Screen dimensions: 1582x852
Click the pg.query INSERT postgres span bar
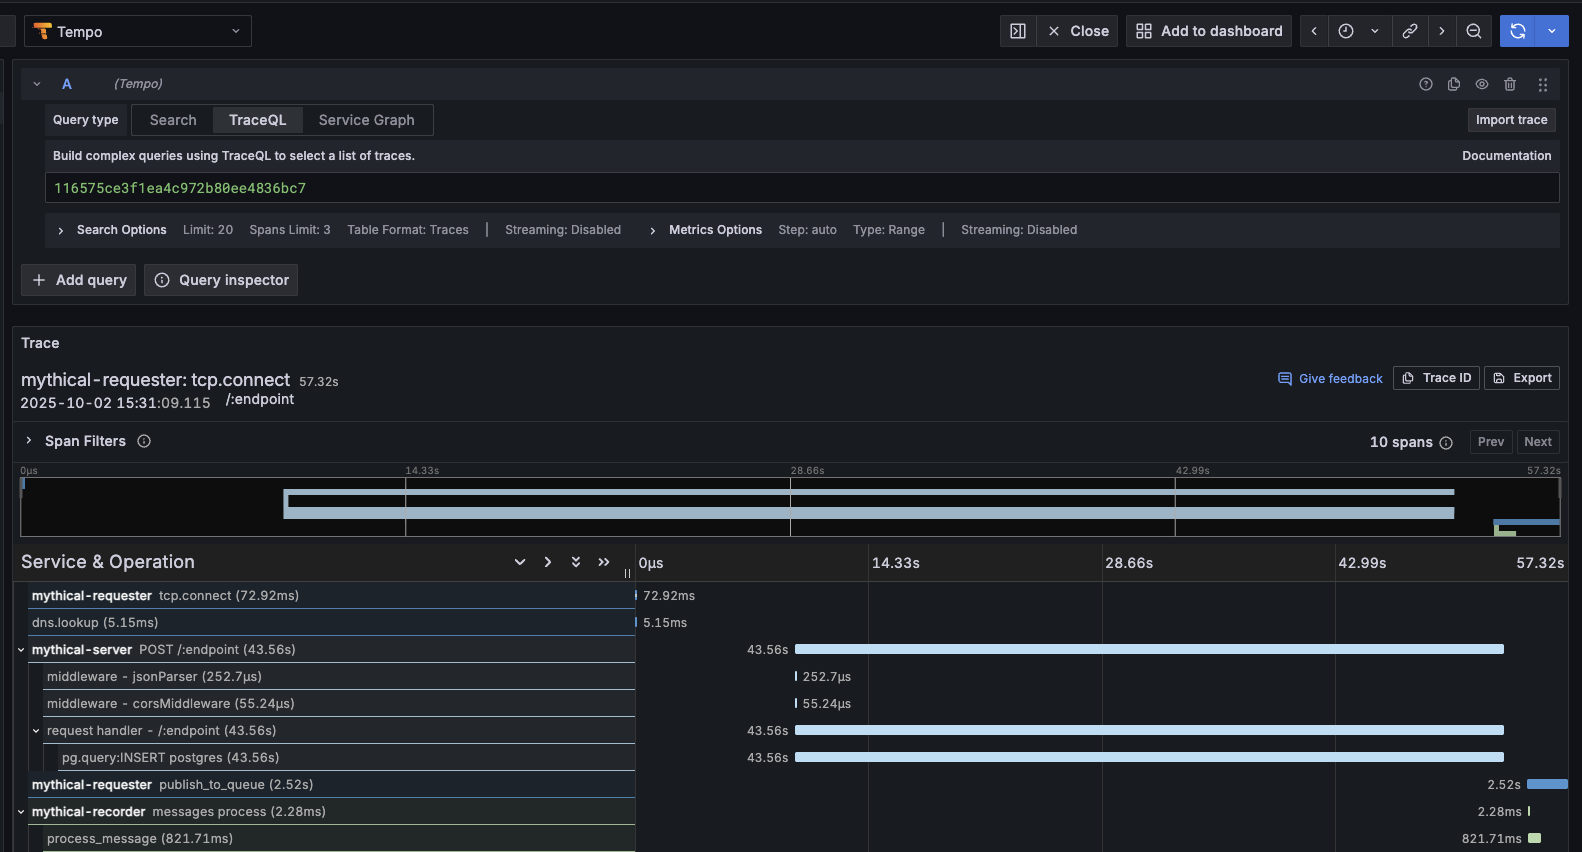coord(1148,757)
